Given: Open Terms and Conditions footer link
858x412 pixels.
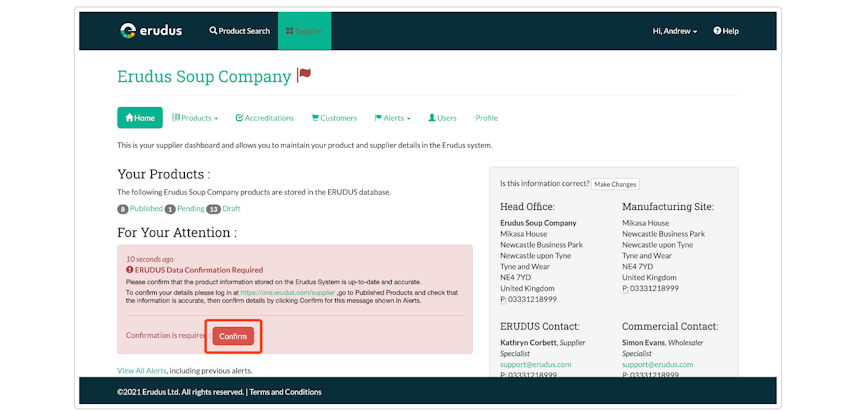Looking at the screenshot, I should (286, 392).
